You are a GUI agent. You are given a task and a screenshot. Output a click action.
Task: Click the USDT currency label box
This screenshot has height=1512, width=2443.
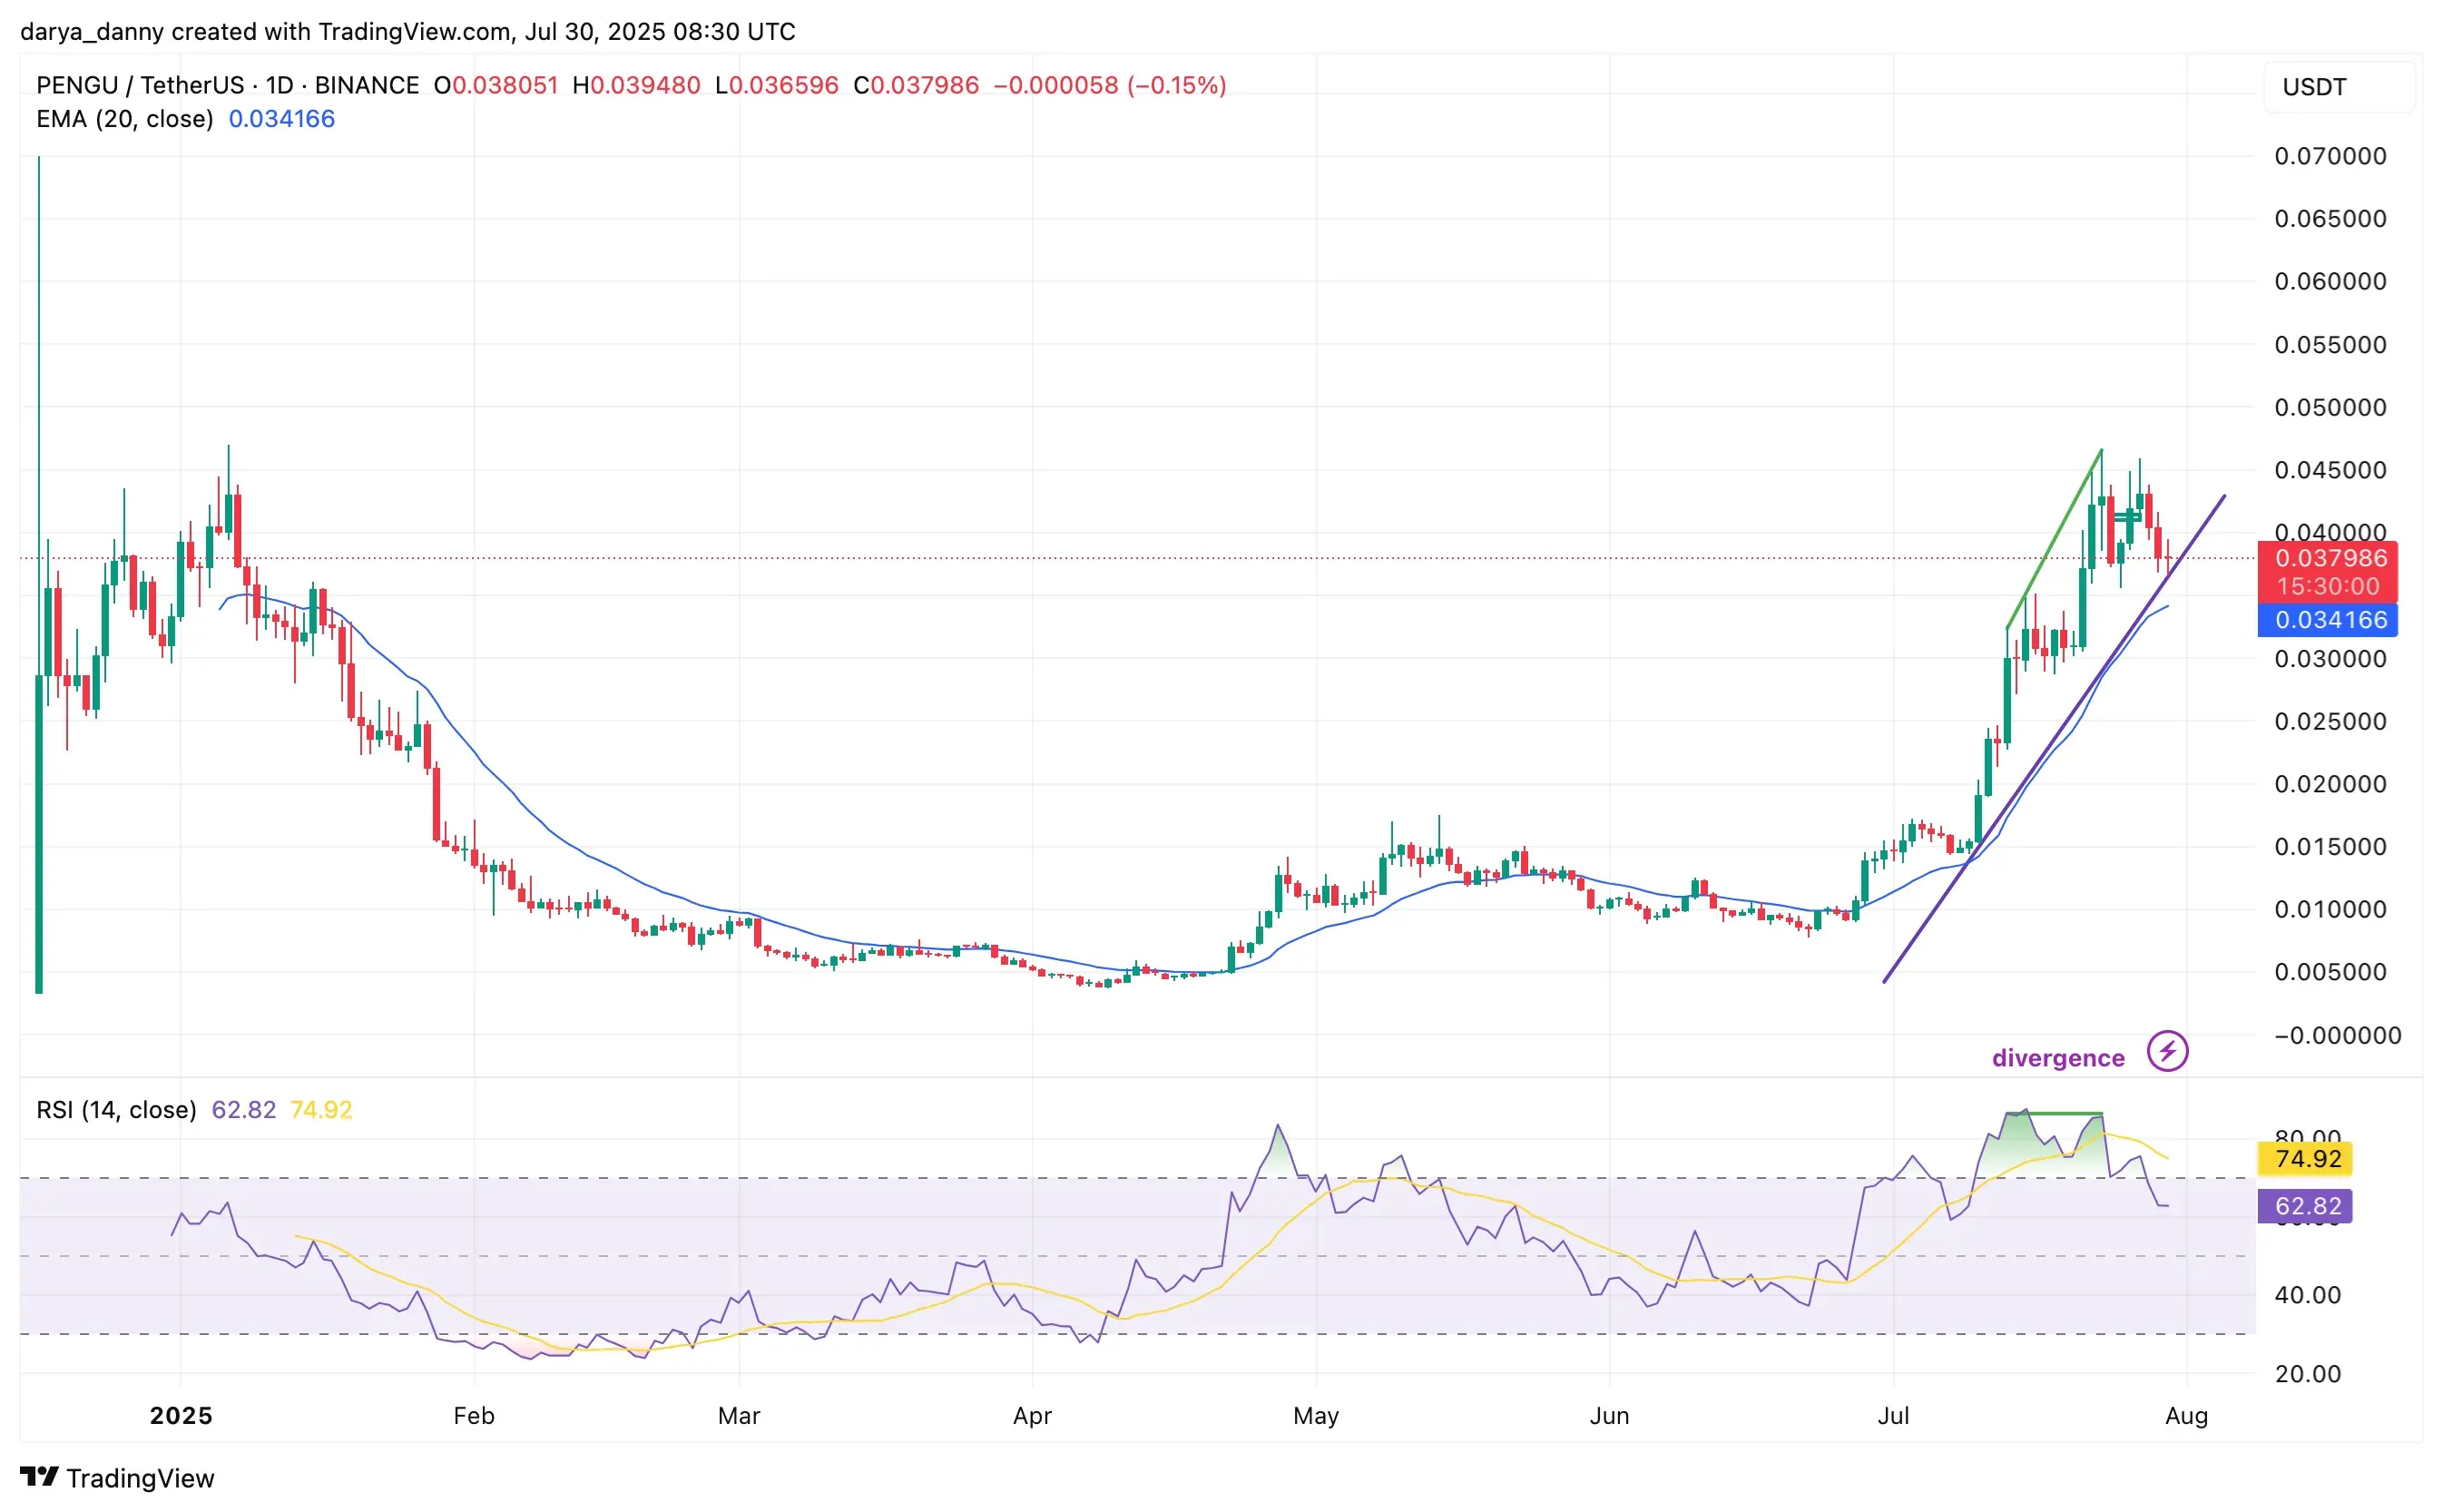pyautogui.click(x=2338, y=87)
